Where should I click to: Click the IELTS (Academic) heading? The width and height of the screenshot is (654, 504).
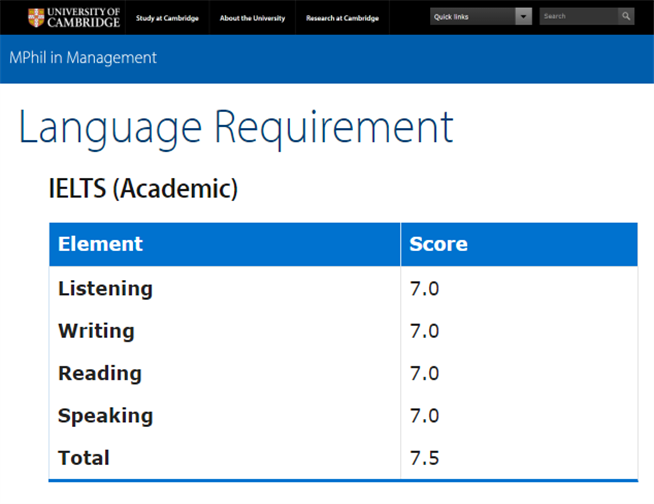click(143, 189)
